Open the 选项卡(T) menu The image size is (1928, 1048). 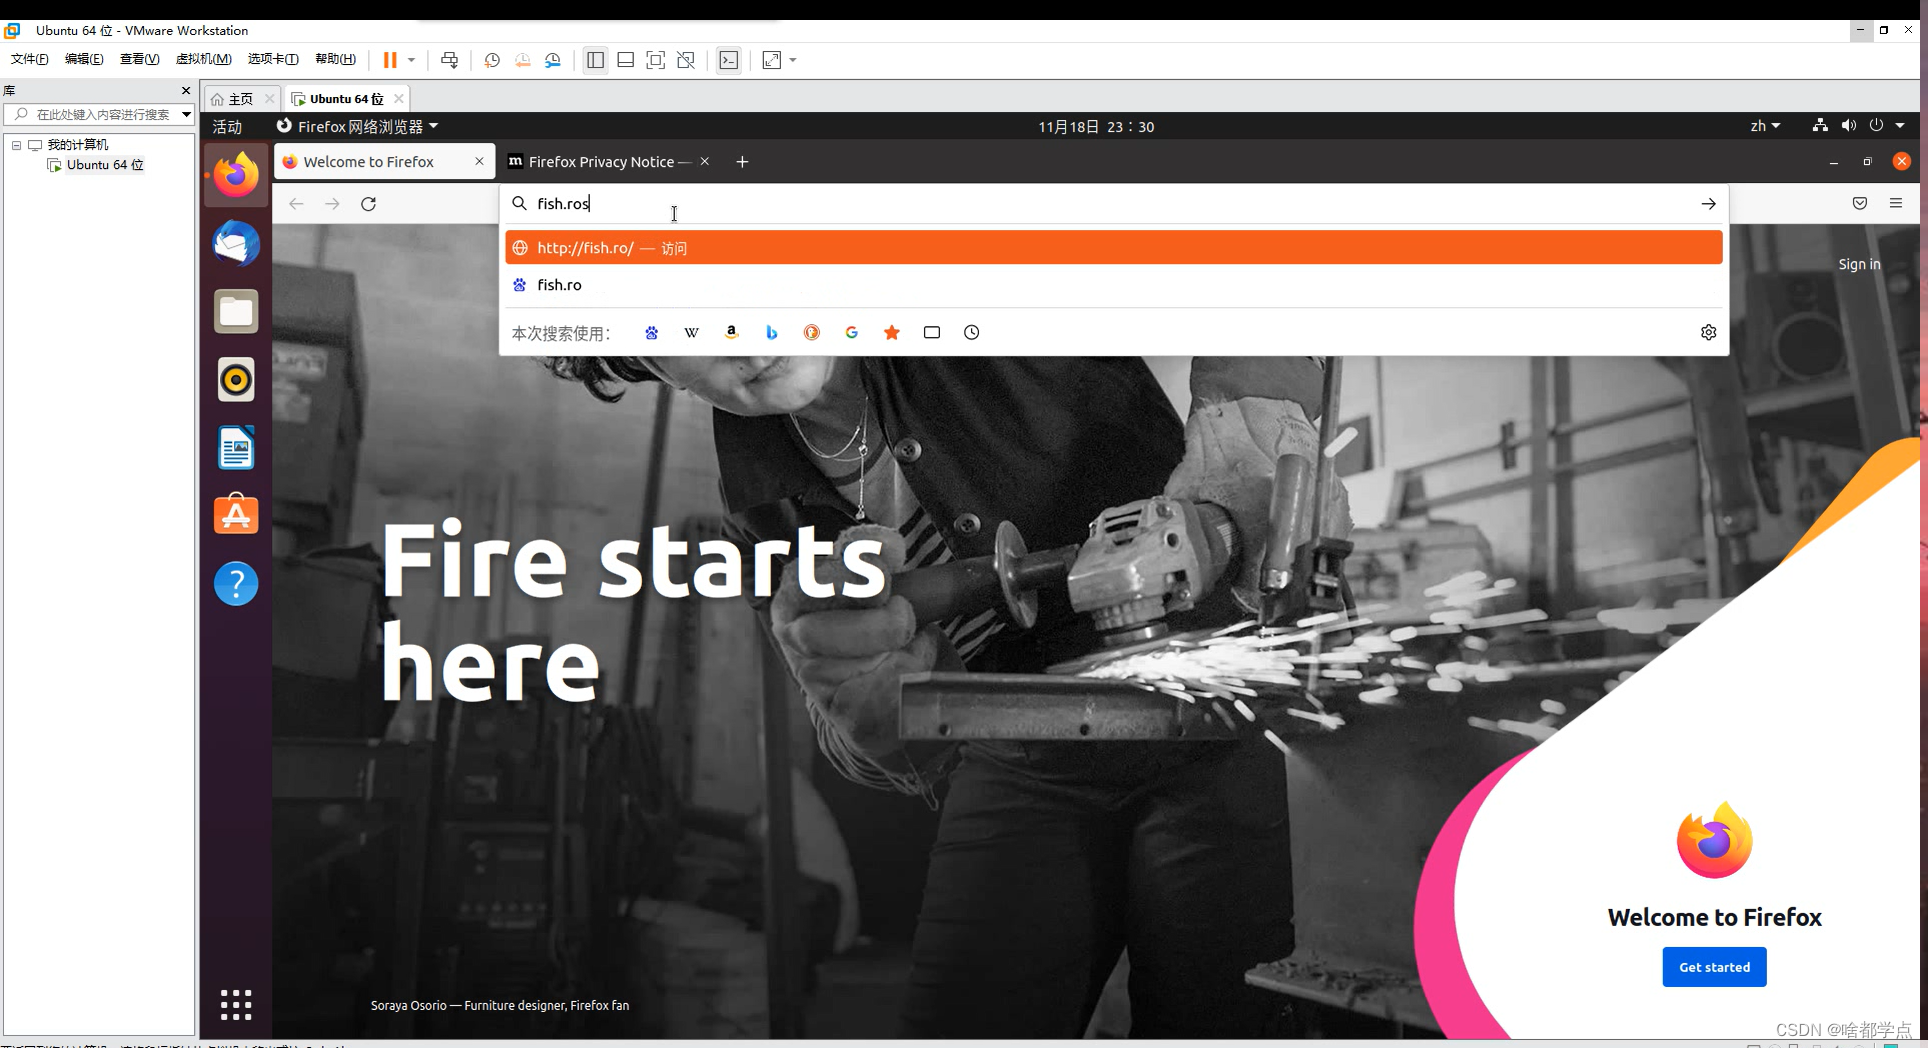click(273, 59)
